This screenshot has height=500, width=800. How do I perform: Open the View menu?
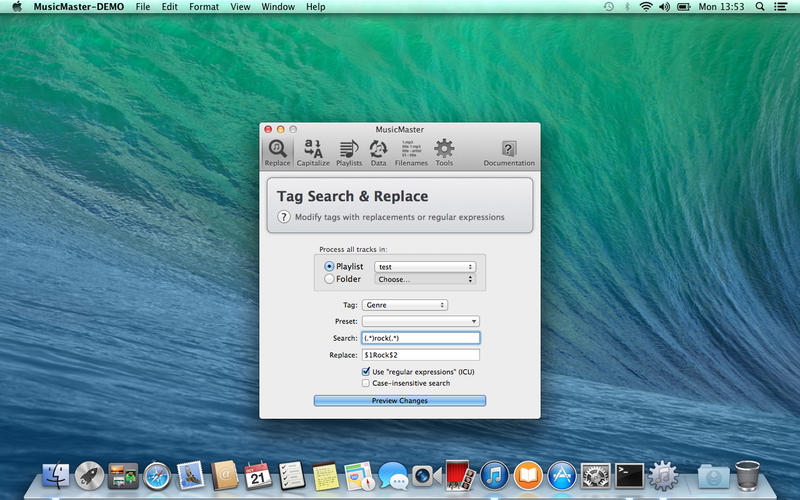[240, 7]
